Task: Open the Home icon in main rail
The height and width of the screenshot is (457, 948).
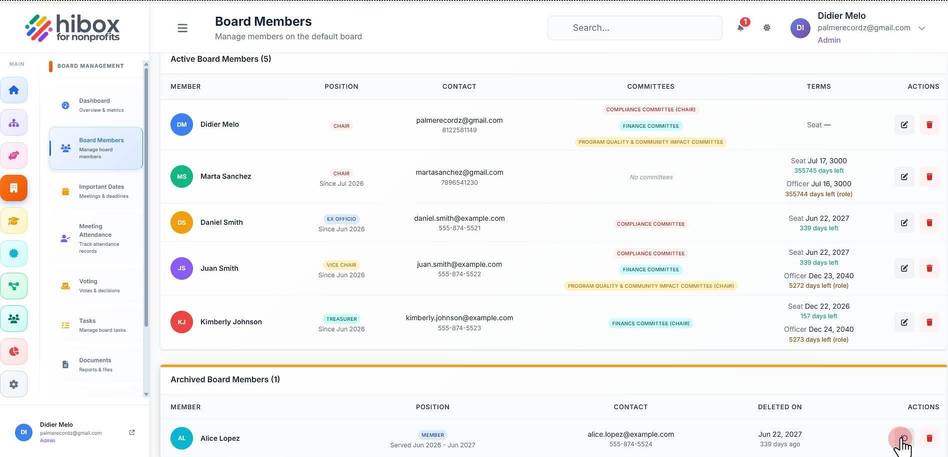Action: click(x=14, y=90)
